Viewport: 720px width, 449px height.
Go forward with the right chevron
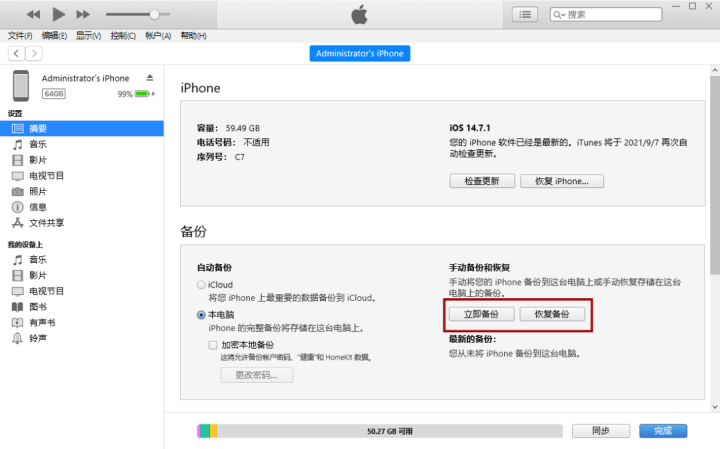34,54
